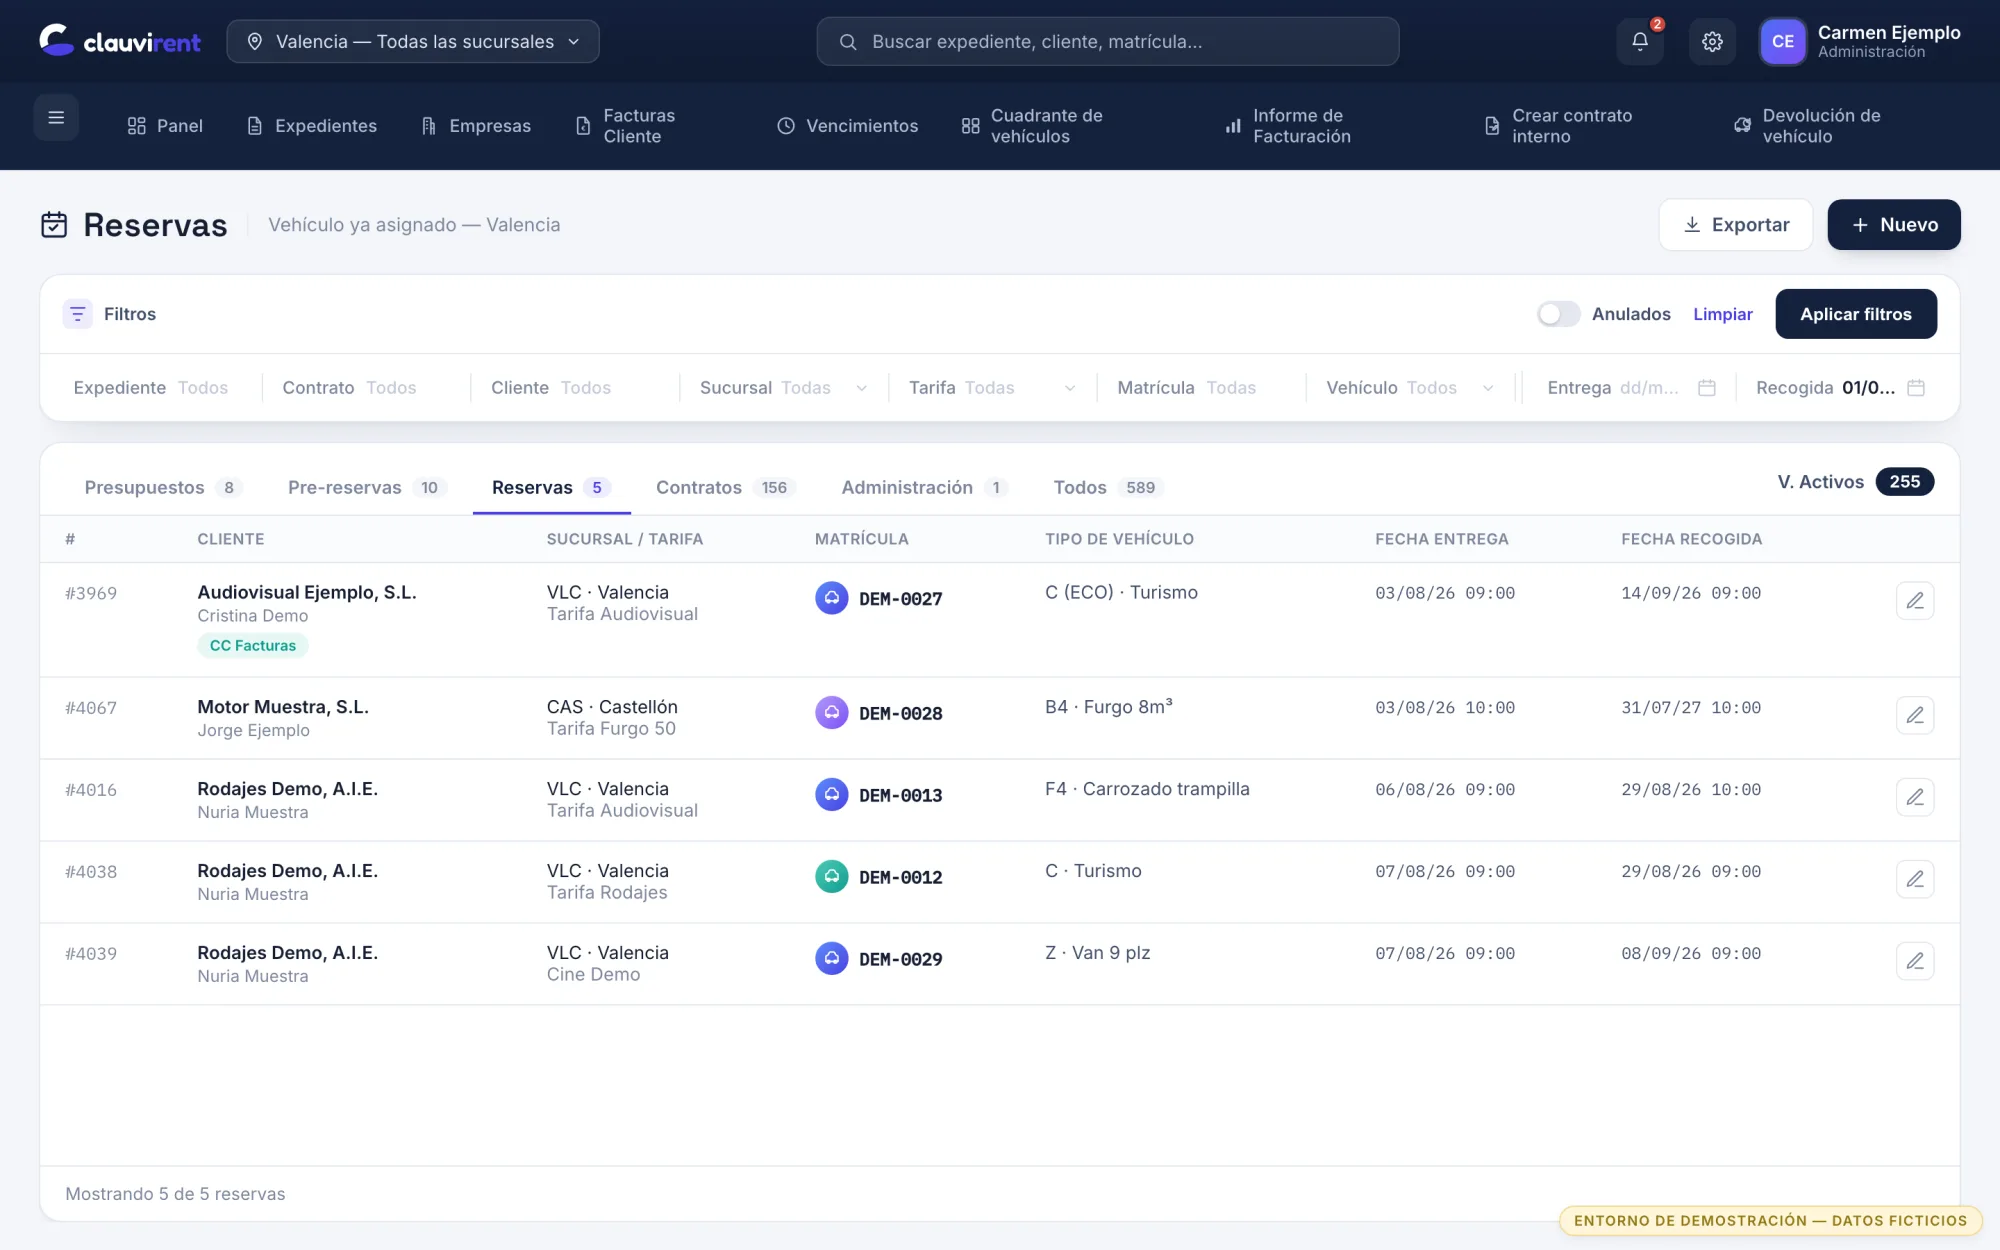
Task: Click the Nuevo button
Action: point(1894,225)
